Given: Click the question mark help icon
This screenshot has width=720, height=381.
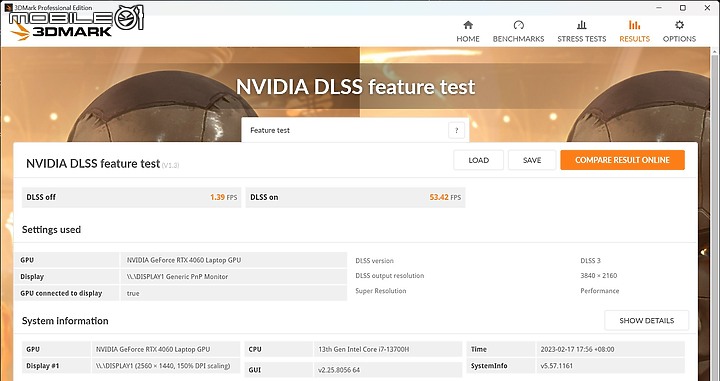Looking at the screenshot, I should pyautogui.click(x=456, y=130).
